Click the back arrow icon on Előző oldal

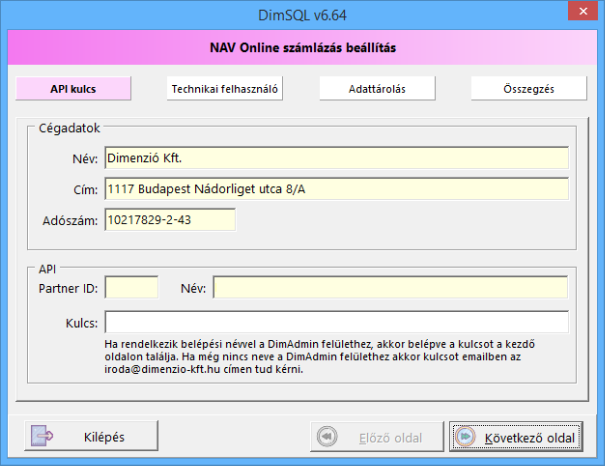coord(327,436)
